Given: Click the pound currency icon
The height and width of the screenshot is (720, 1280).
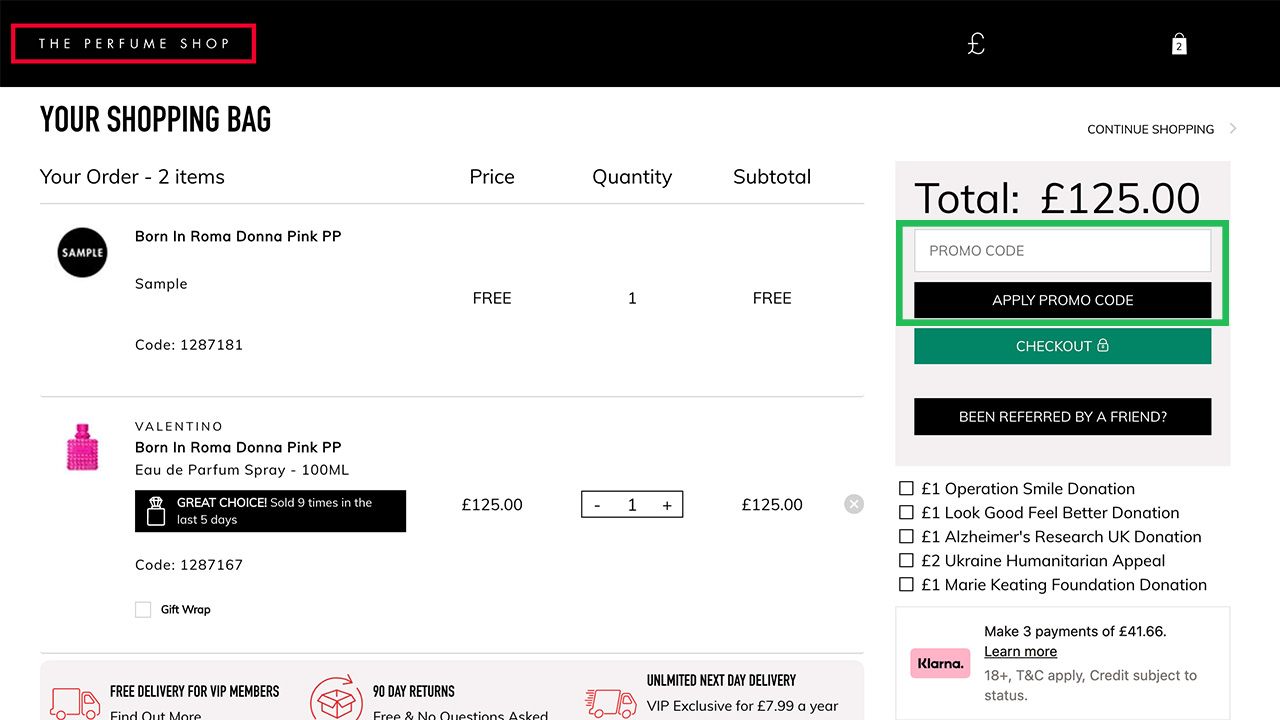Looking at the screenshot, I should click(x=976, y=44).
